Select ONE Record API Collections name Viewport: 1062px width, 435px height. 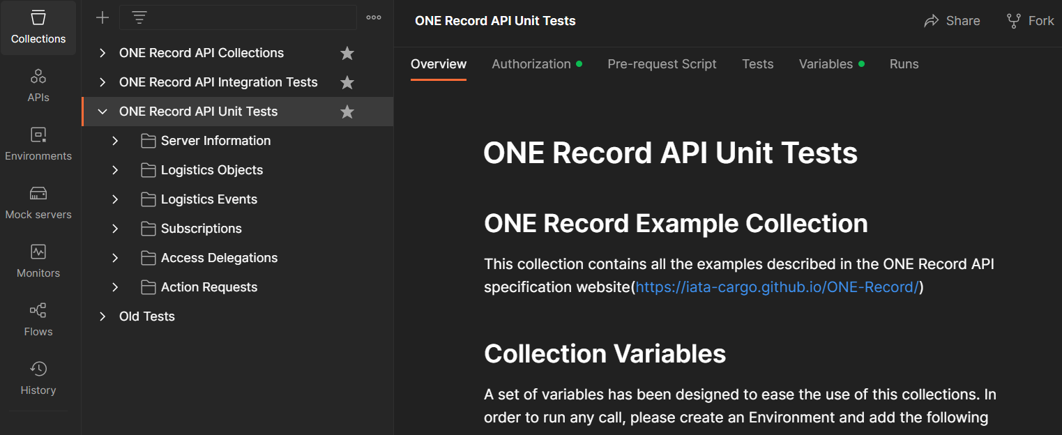[x=201, y=53]
